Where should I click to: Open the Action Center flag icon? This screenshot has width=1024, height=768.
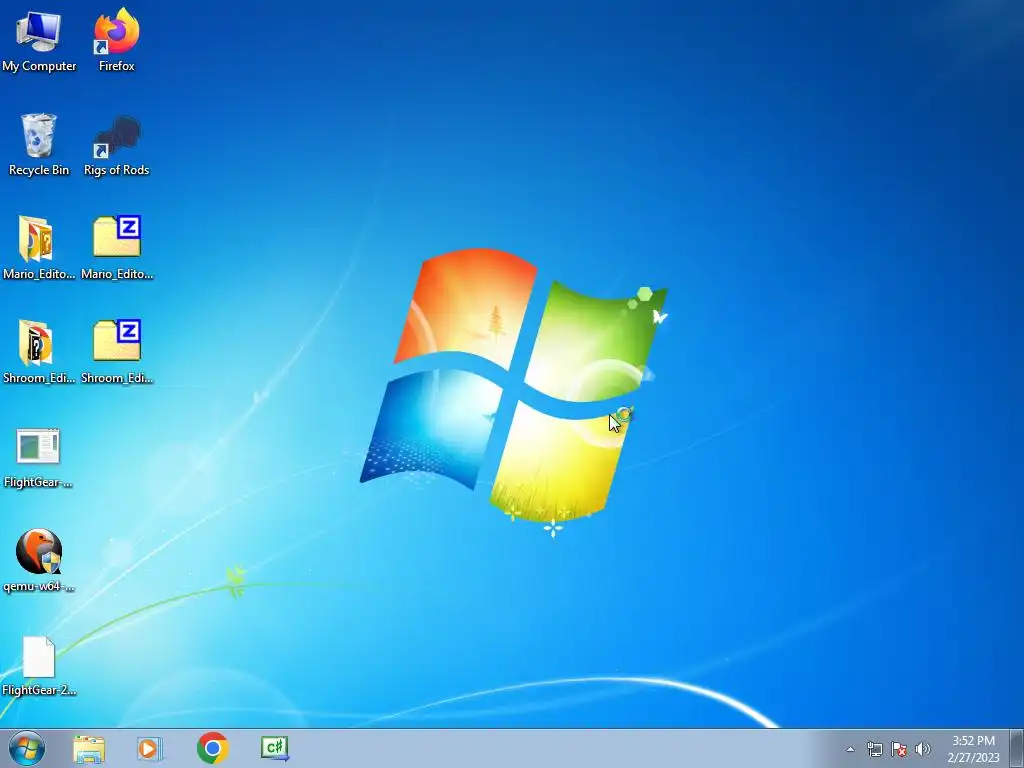click(x=899, y=749)
